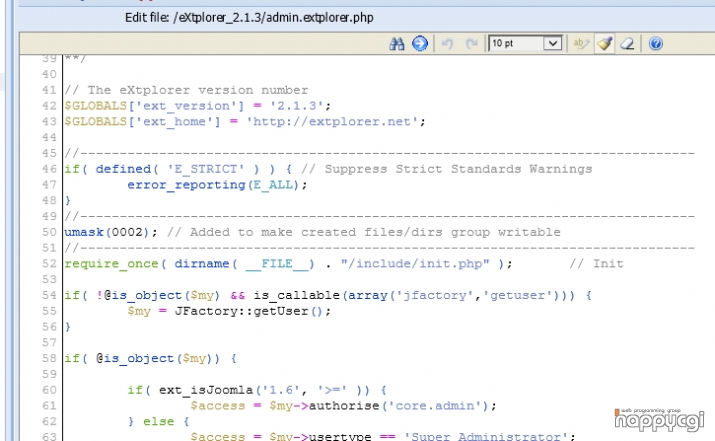This screenshot has width=715, height=441.
Task: Click the reset highlight eraser icon
Action: point(627,44)
